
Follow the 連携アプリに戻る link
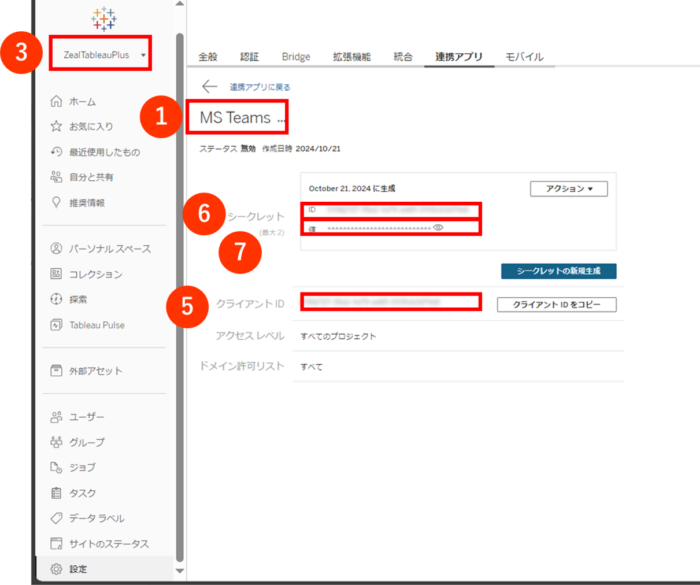click(x=260, y=87)
